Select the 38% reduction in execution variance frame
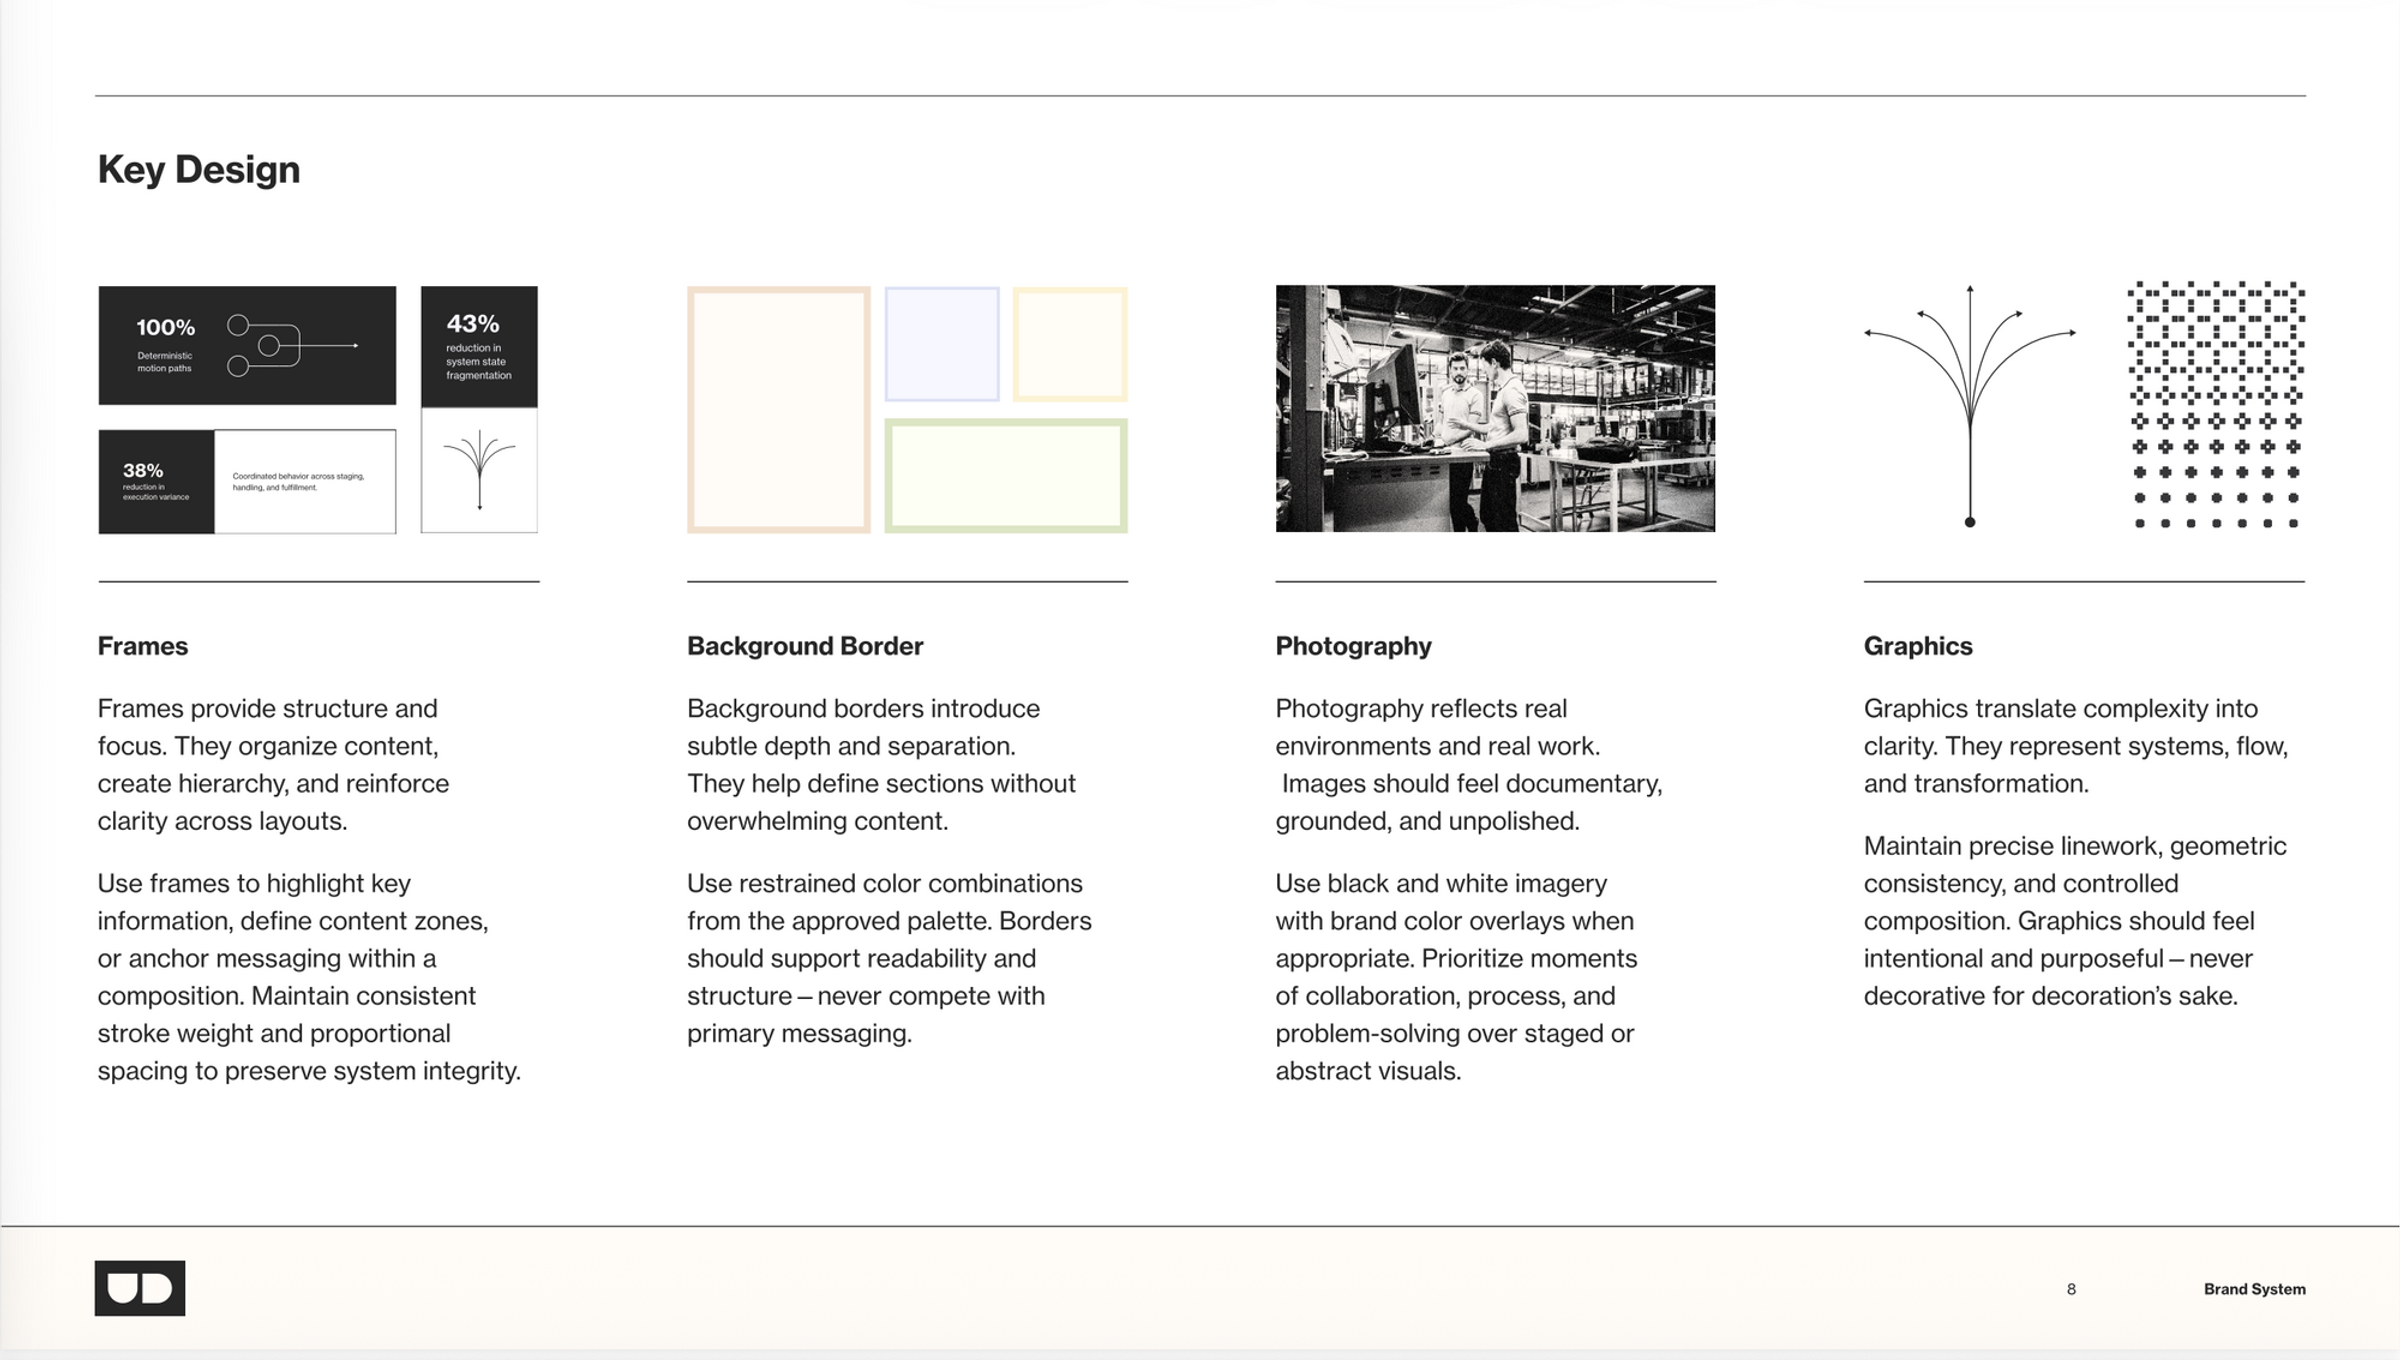Image resolution: width=2400 pixels, height=1360 pixels. pos(156,482)
